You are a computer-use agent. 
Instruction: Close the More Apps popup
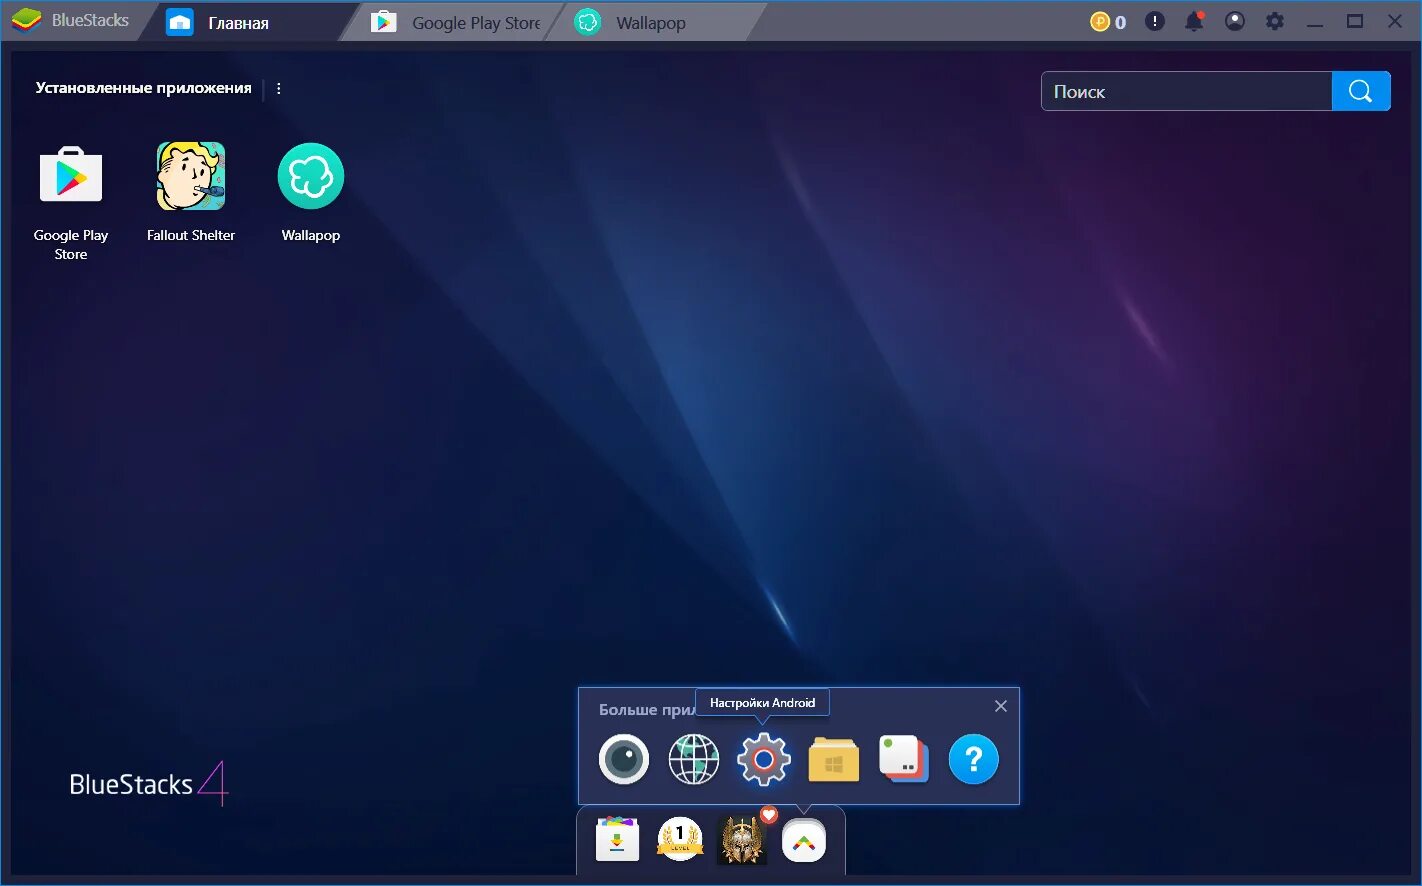[x=1001, y=706]
